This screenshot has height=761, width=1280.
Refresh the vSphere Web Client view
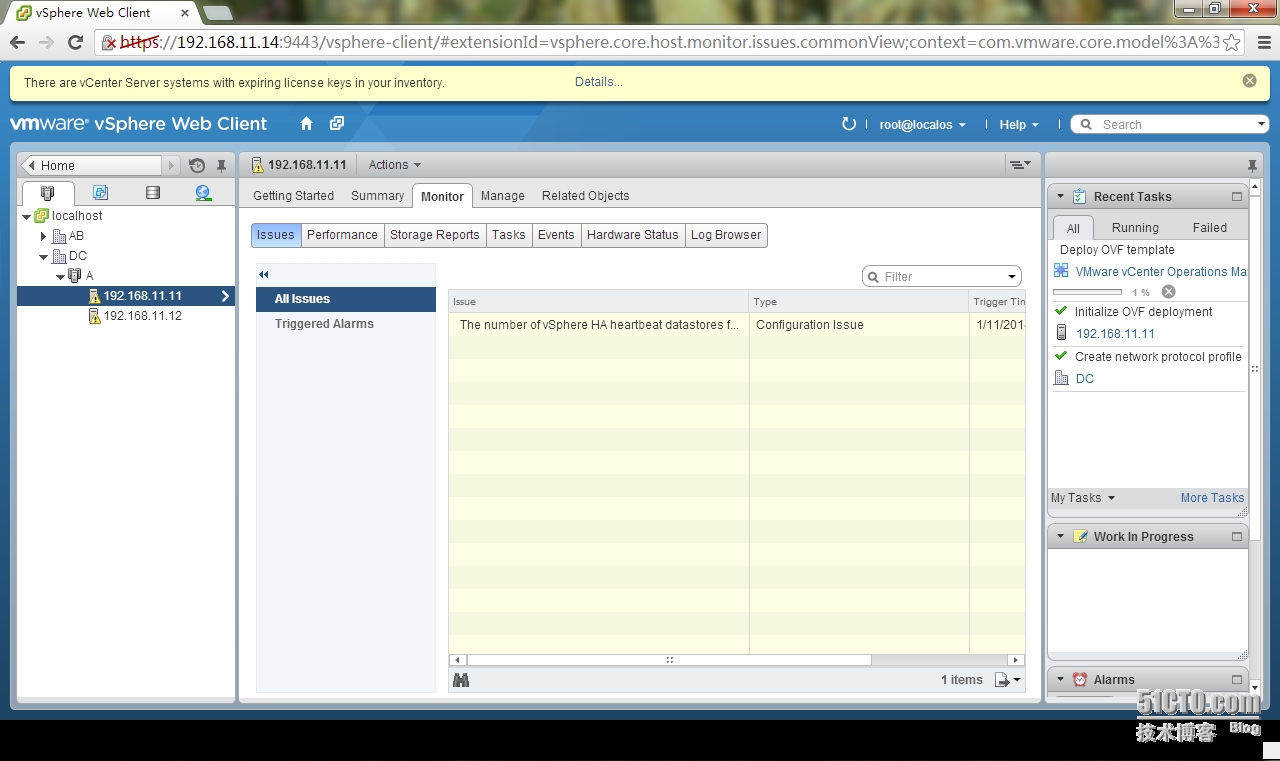(x=849, y=124)
